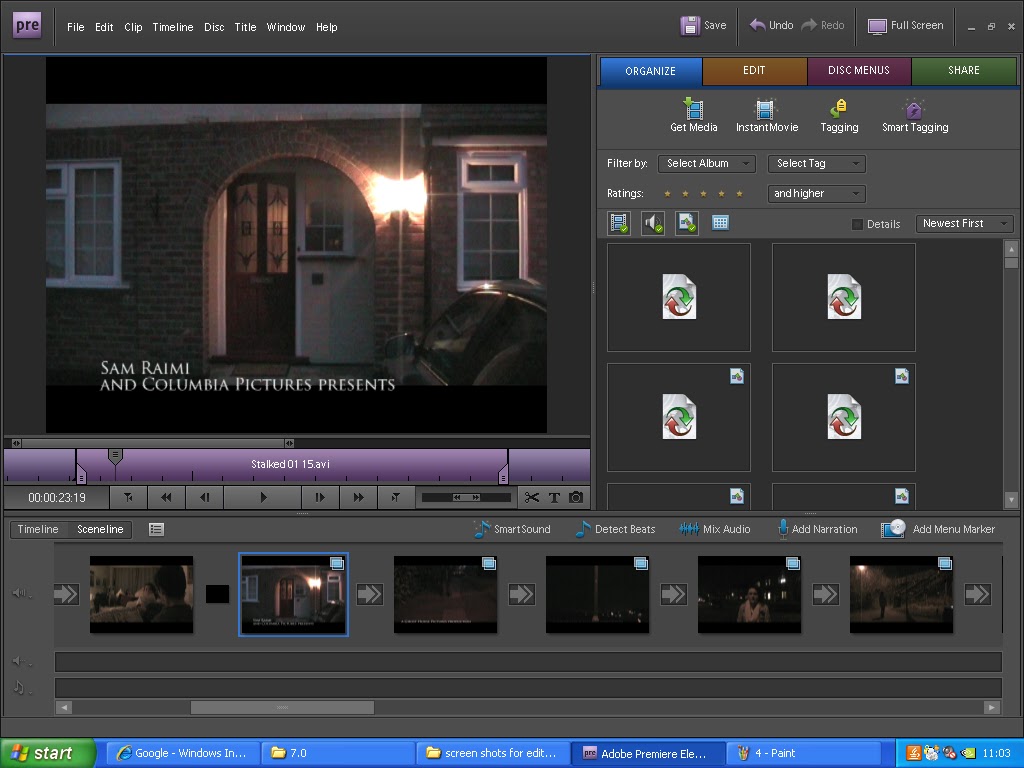Click the pre application logo
This screenshot has height=768, width=1024.
pos(27,26)
